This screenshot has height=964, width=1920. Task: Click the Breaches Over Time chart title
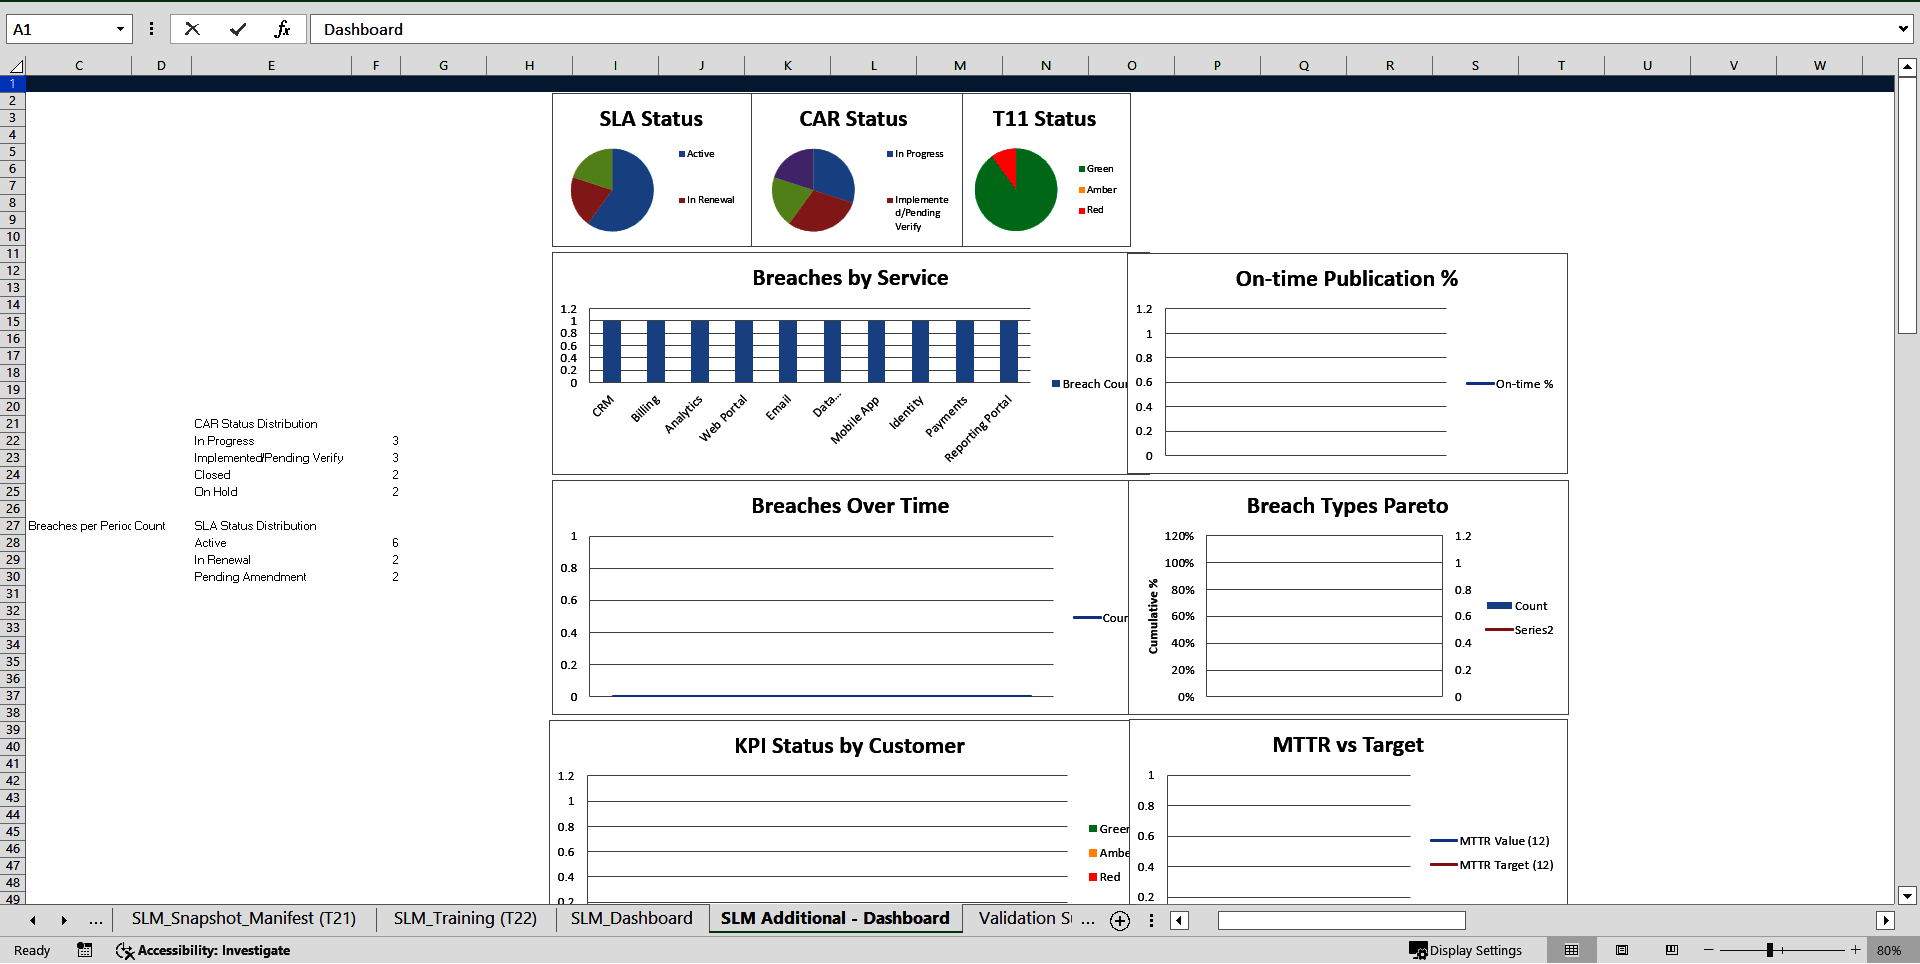click(x=850, y=506)
